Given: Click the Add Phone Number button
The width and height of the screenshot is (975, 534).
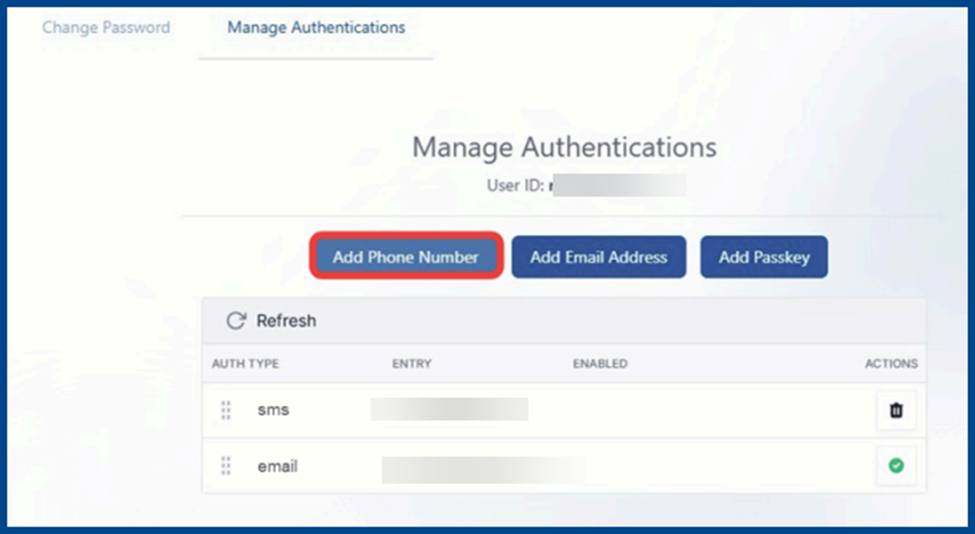Looking at the screenshot, I should (405, 257).
